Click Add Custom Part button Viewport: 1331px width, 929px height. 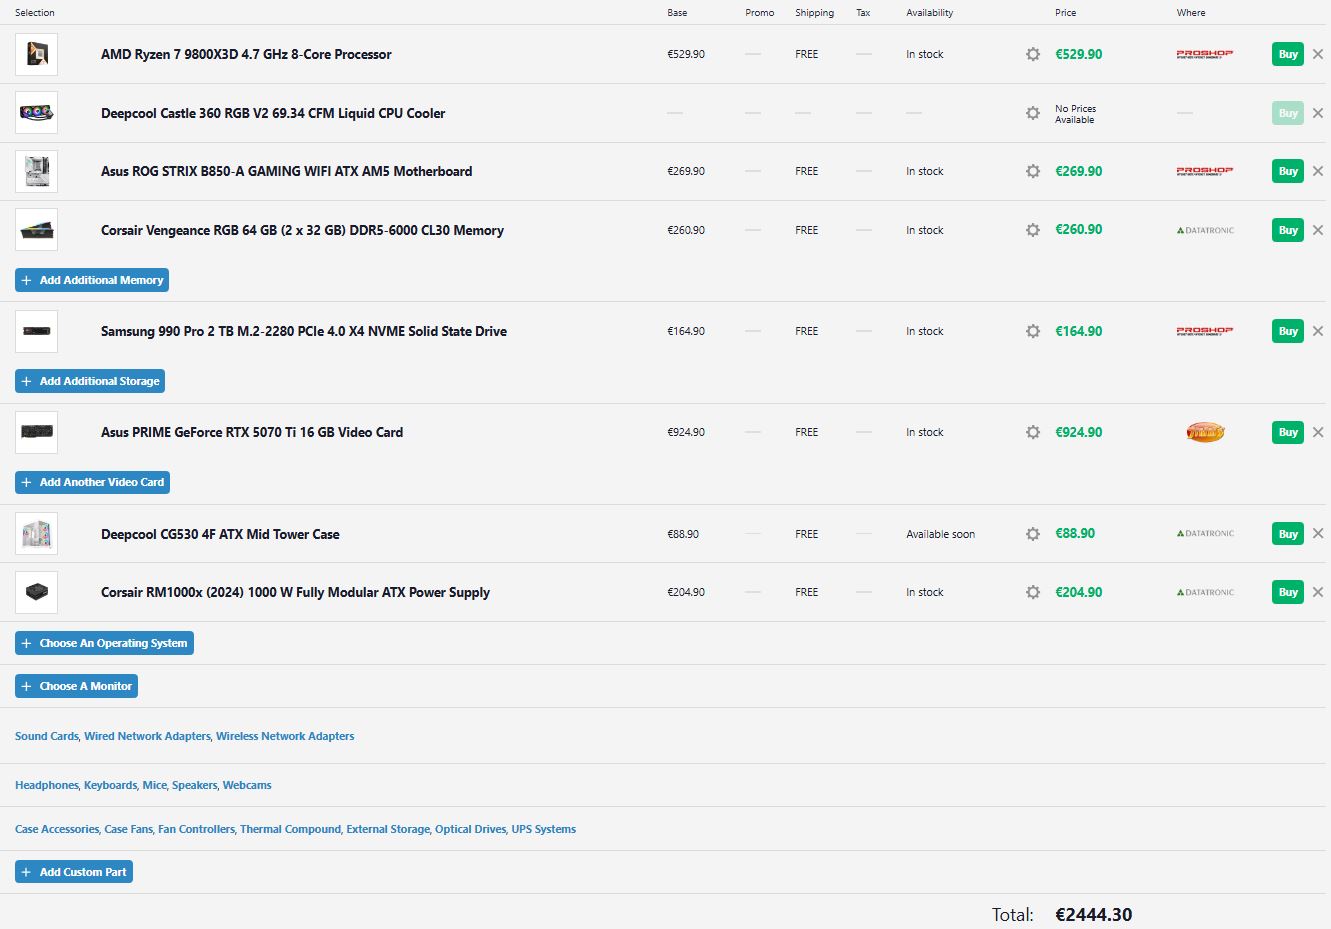(x=74, y=872)
